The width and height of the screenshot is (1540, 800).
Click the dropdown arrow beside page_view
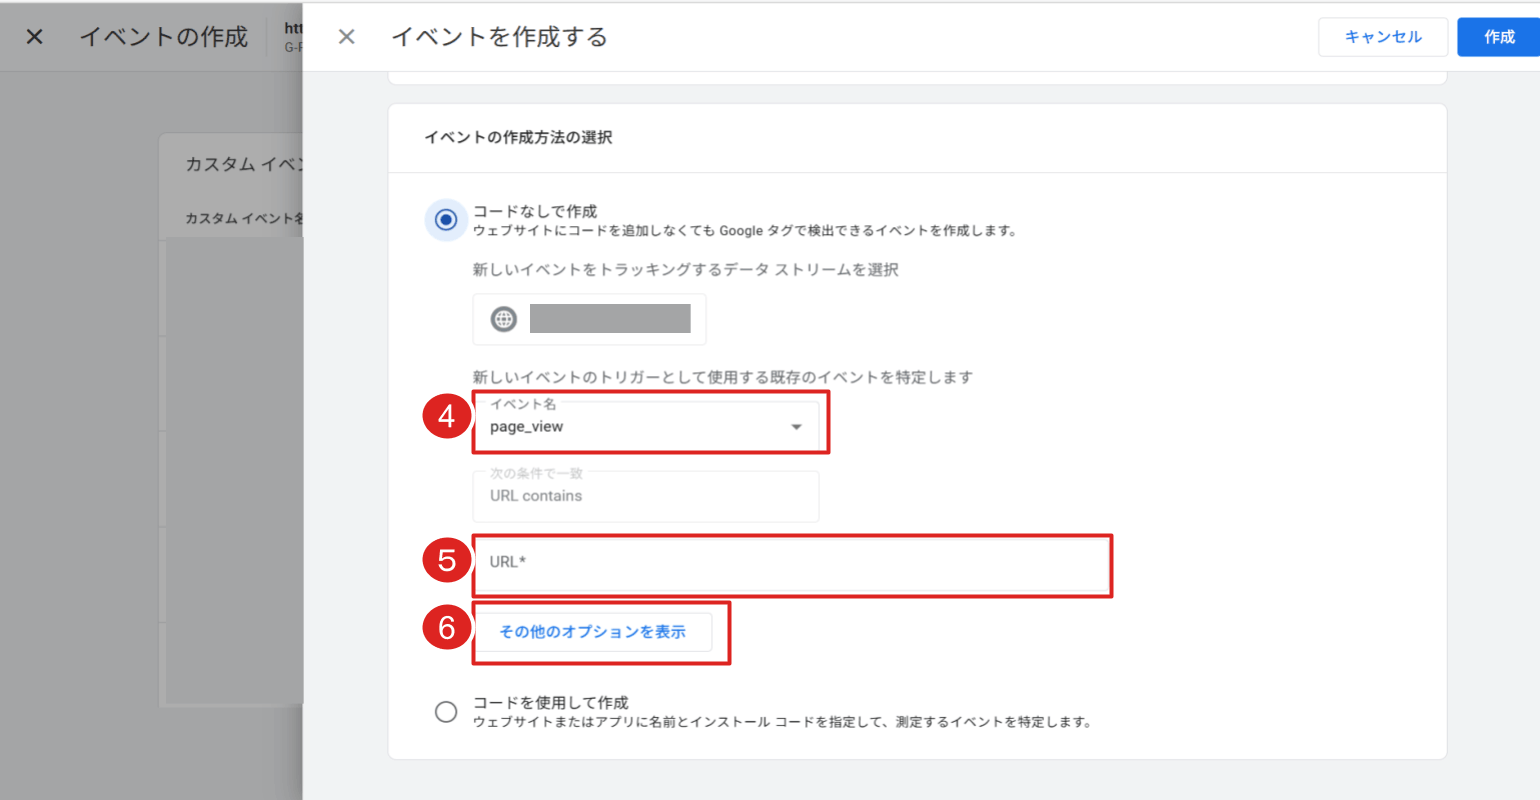pyautogui.click(x=796, y=425)
